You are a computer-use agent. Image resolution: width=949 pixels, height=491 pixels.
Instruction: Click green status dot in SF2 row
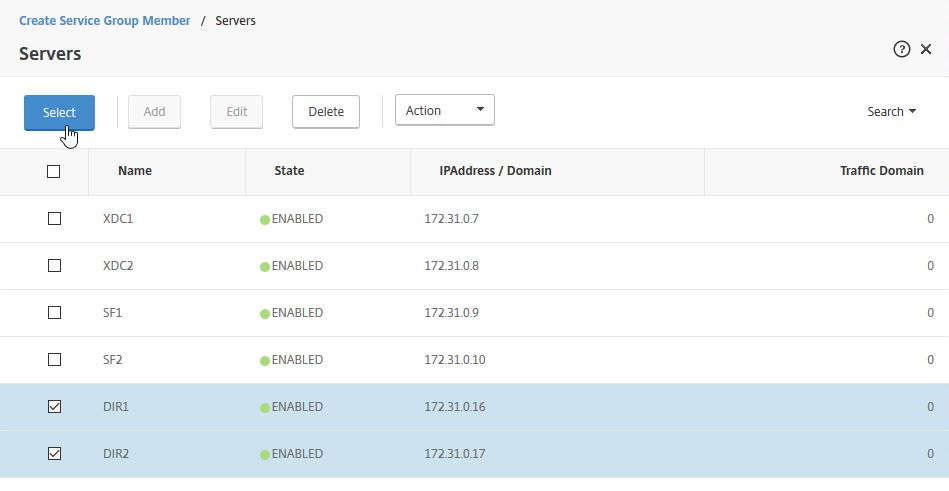(x=264, y=361)
